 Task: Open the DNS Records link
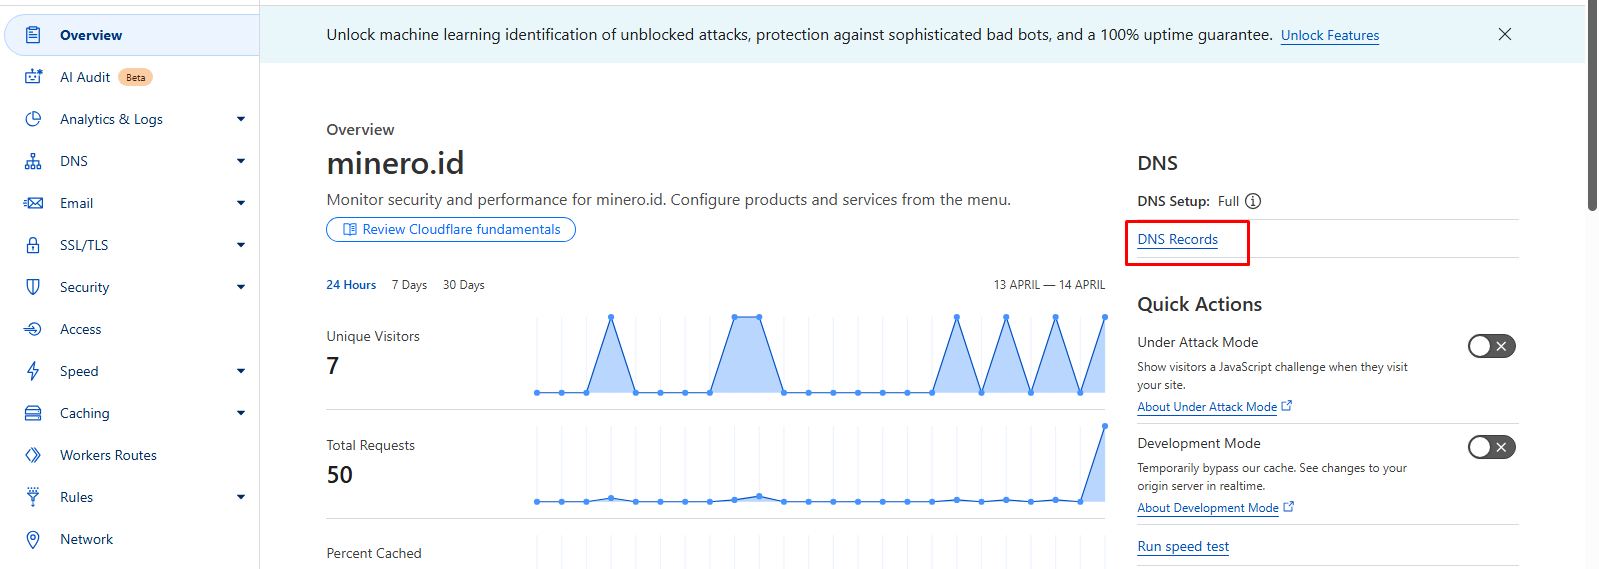pyautogui.click(x=1177, y=239)
